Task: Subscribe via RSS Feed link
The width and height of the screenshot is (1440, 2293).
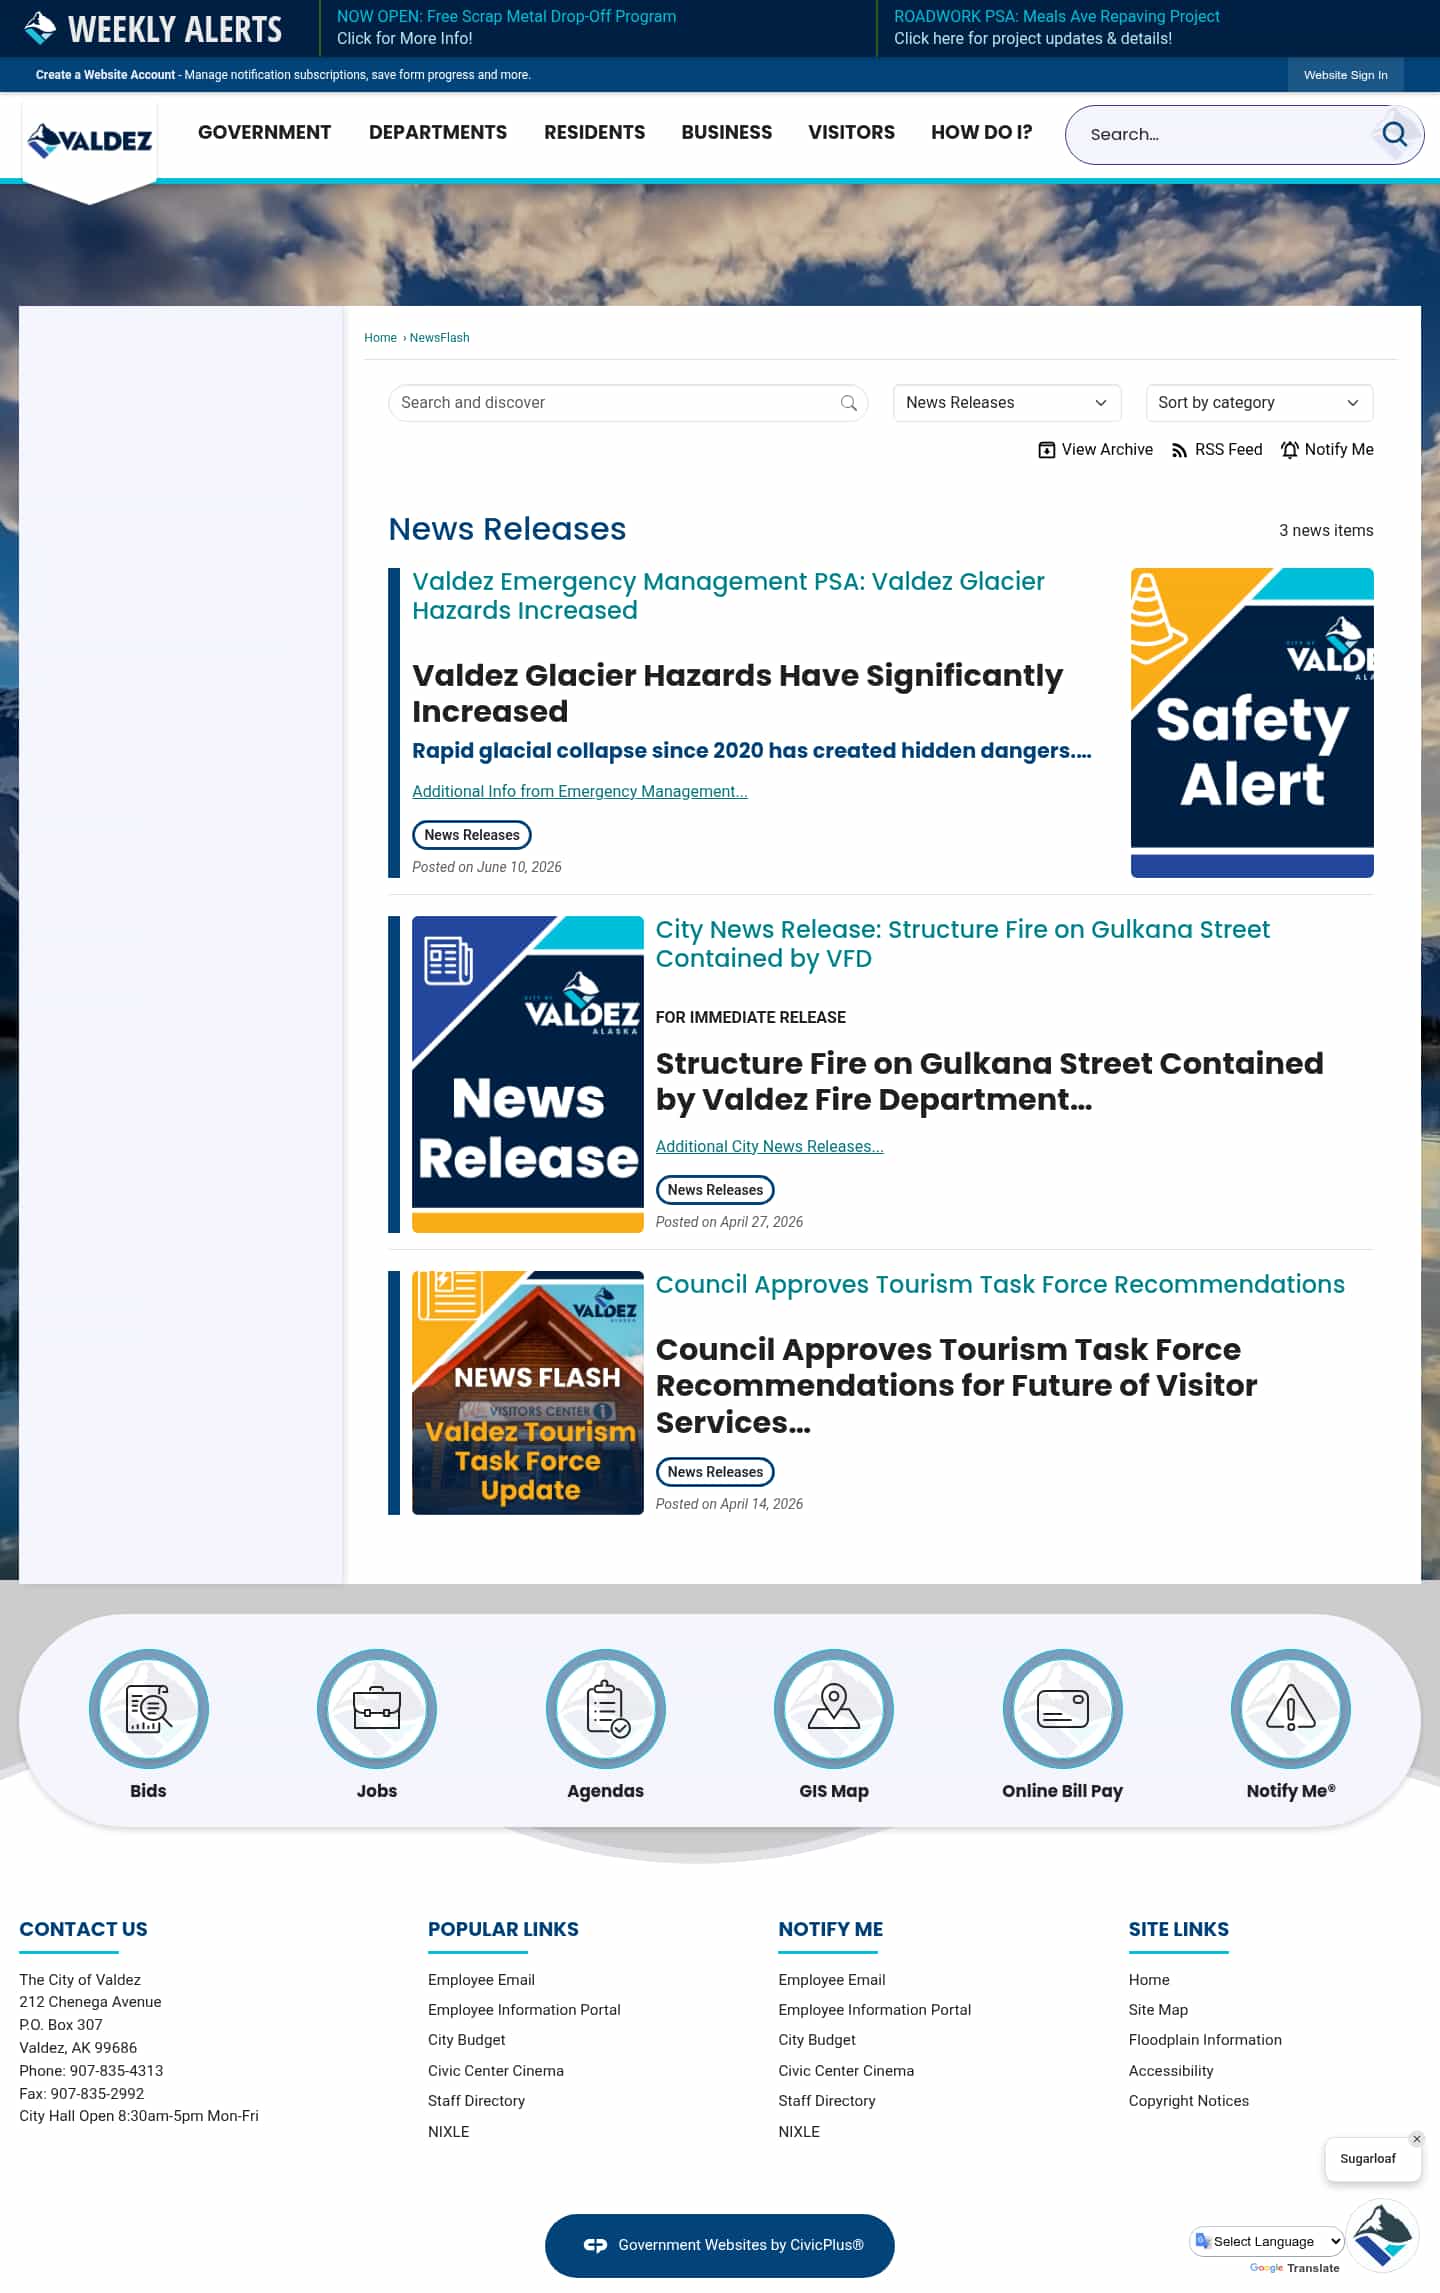Action: 1216,450
